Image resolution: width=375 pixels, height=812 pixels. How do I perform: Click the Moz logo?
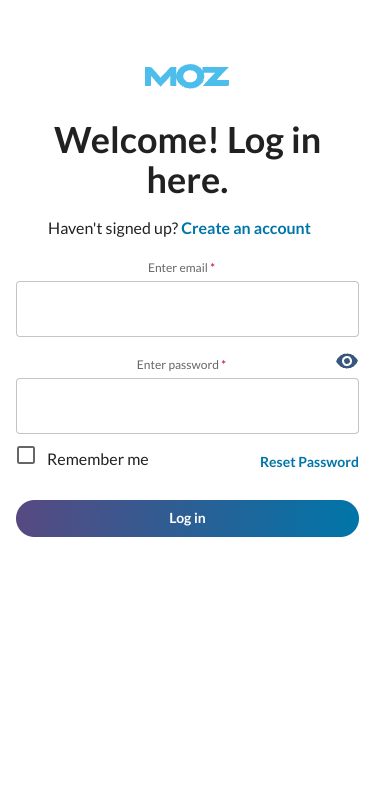[187, 77]
